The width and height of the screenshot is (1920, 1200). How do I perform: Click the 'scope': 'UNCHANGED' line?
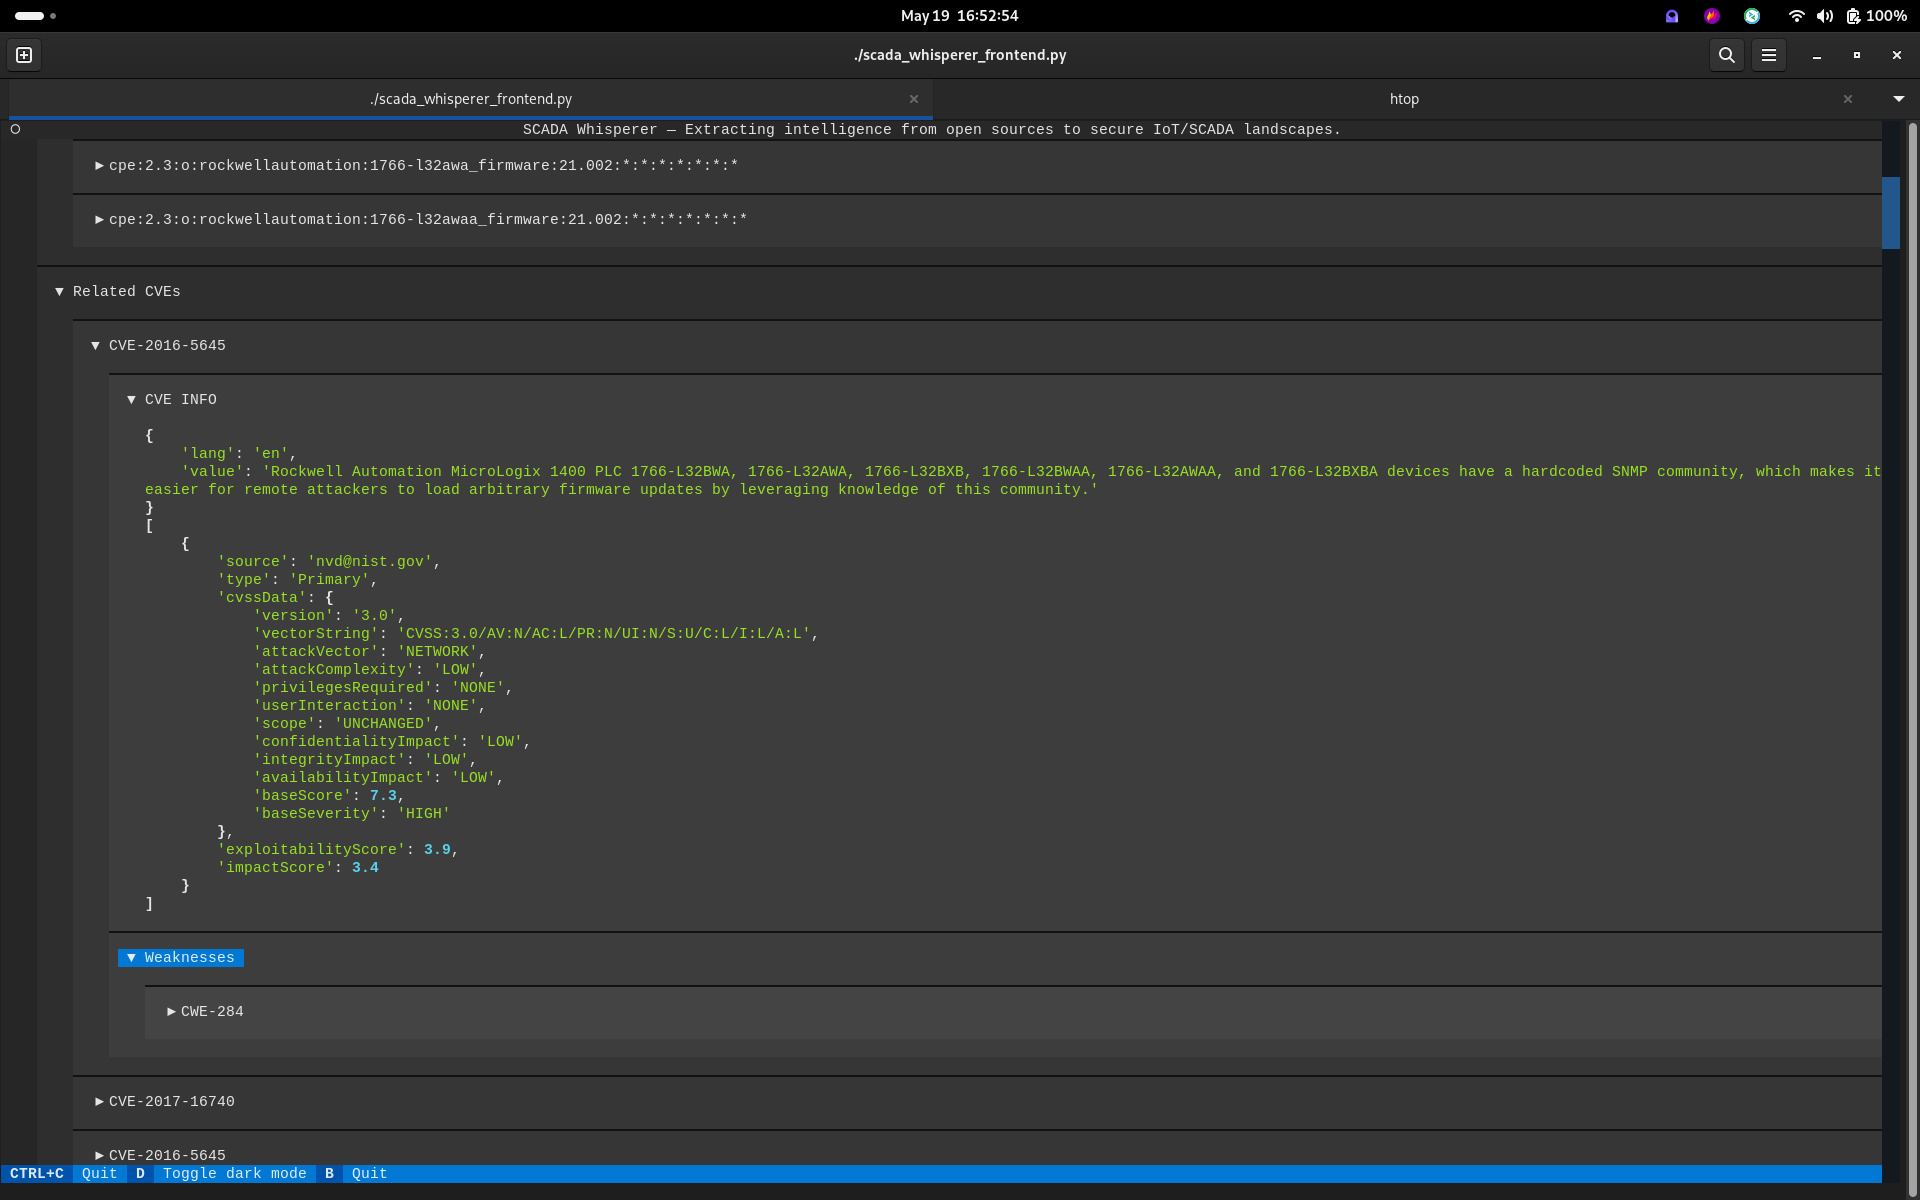pyautogui.click(x=347, y=724)
